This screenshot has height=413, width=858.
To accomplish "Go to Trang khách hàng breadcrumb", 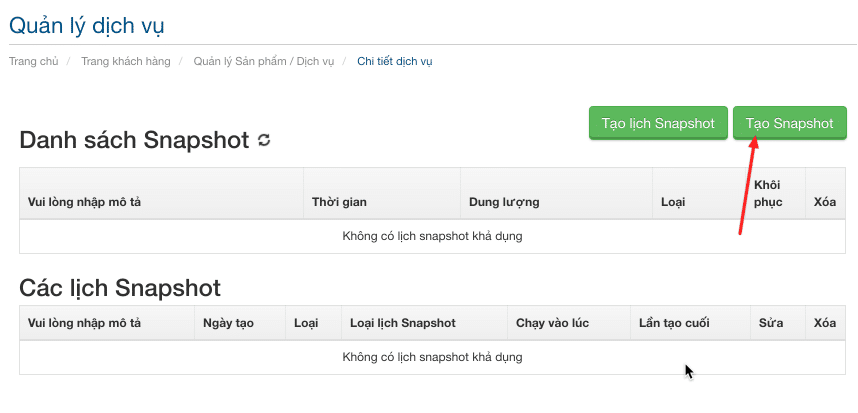I will point(126,61).
